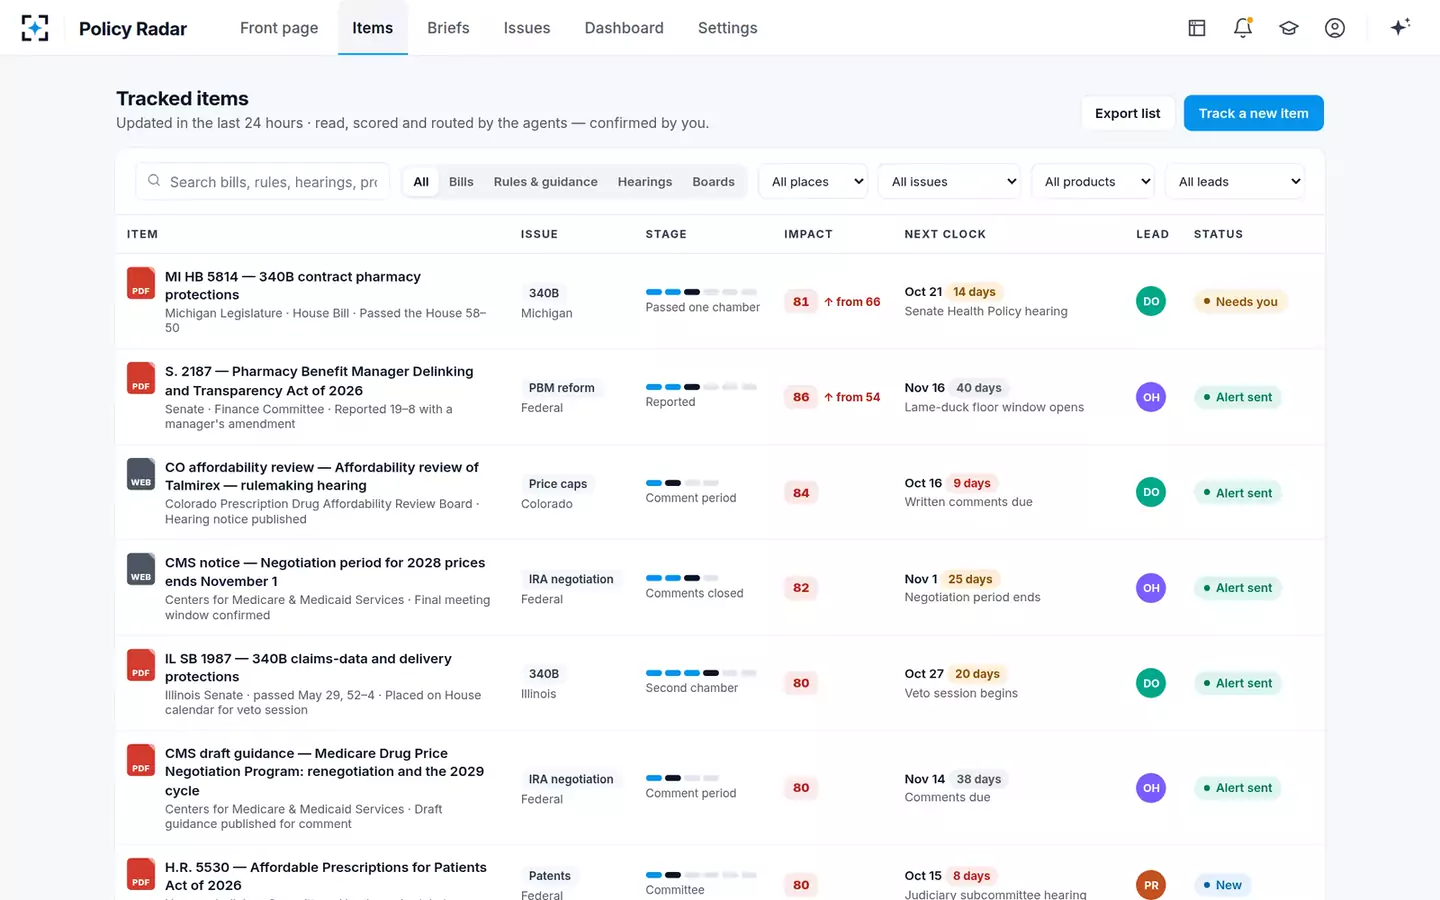The image size is (1440, 900).
Task: Click stage progress bar for MI HB 5814
Action: [x=701, y=292]
